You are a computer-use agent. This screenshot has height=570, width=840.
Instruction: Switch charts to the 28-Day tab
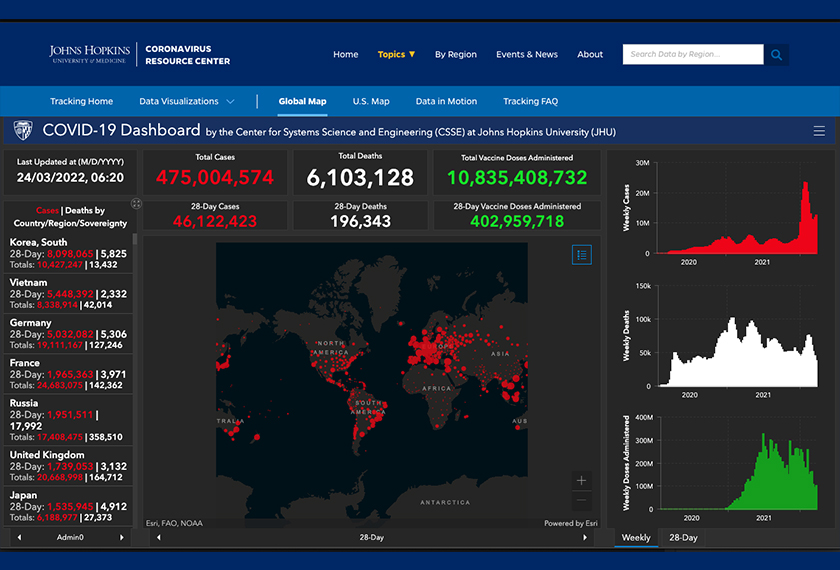tap(683, 538)
